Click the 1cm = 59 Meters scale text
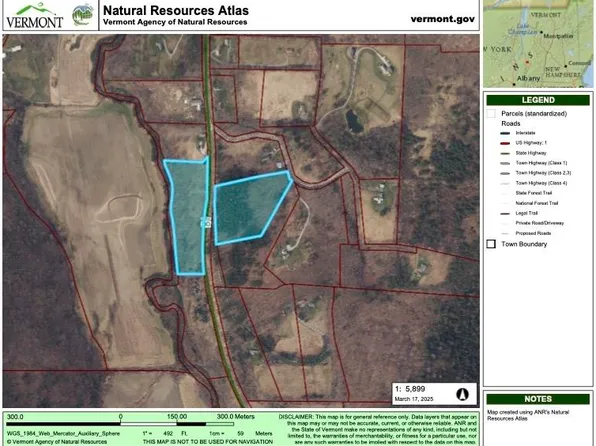 (240, 433)
